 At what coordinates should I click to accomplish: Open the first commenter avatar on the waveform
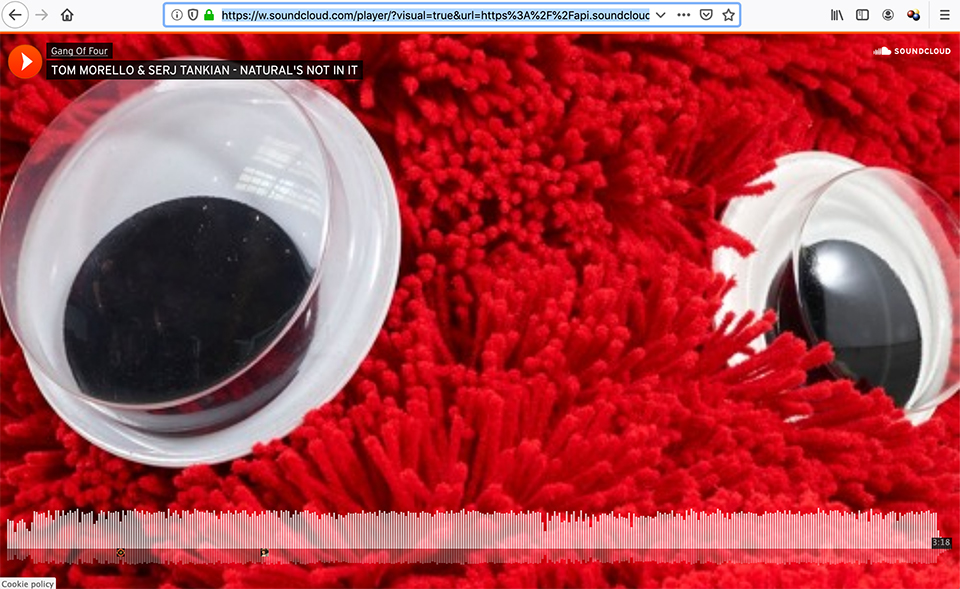121,553
